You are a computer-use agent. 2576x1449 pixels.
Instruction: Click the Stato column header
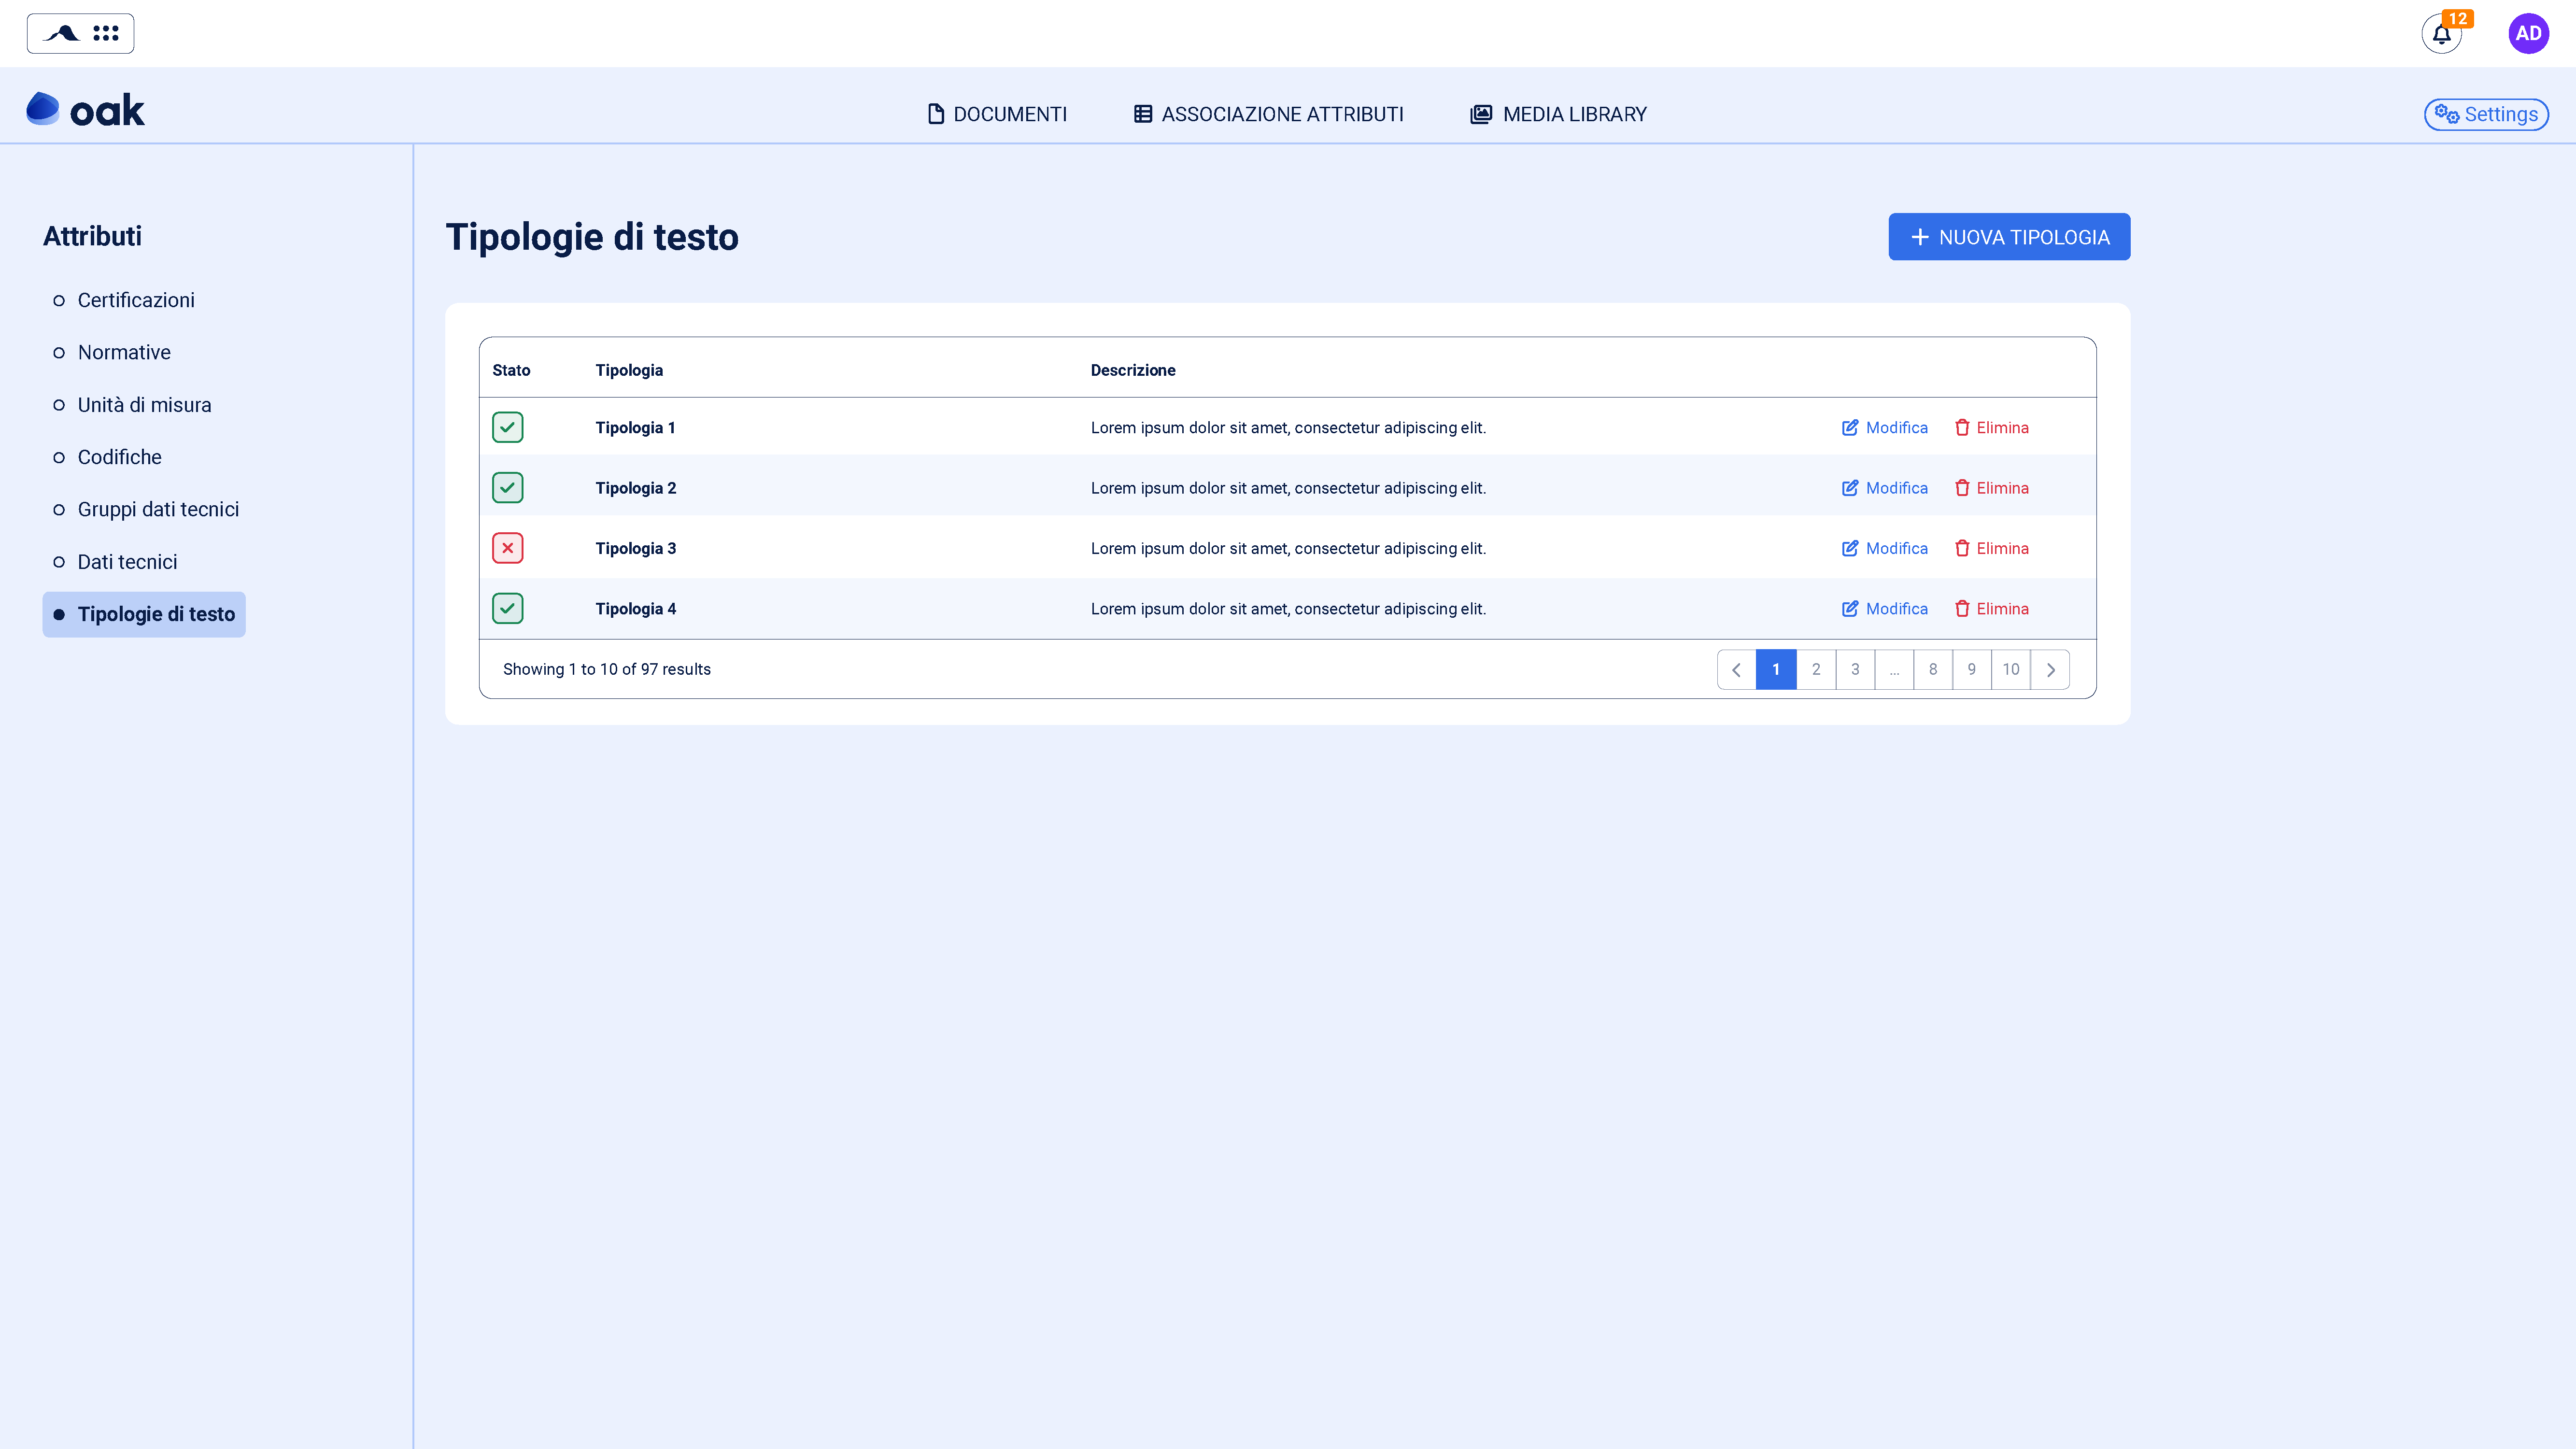tap(511, 370)
